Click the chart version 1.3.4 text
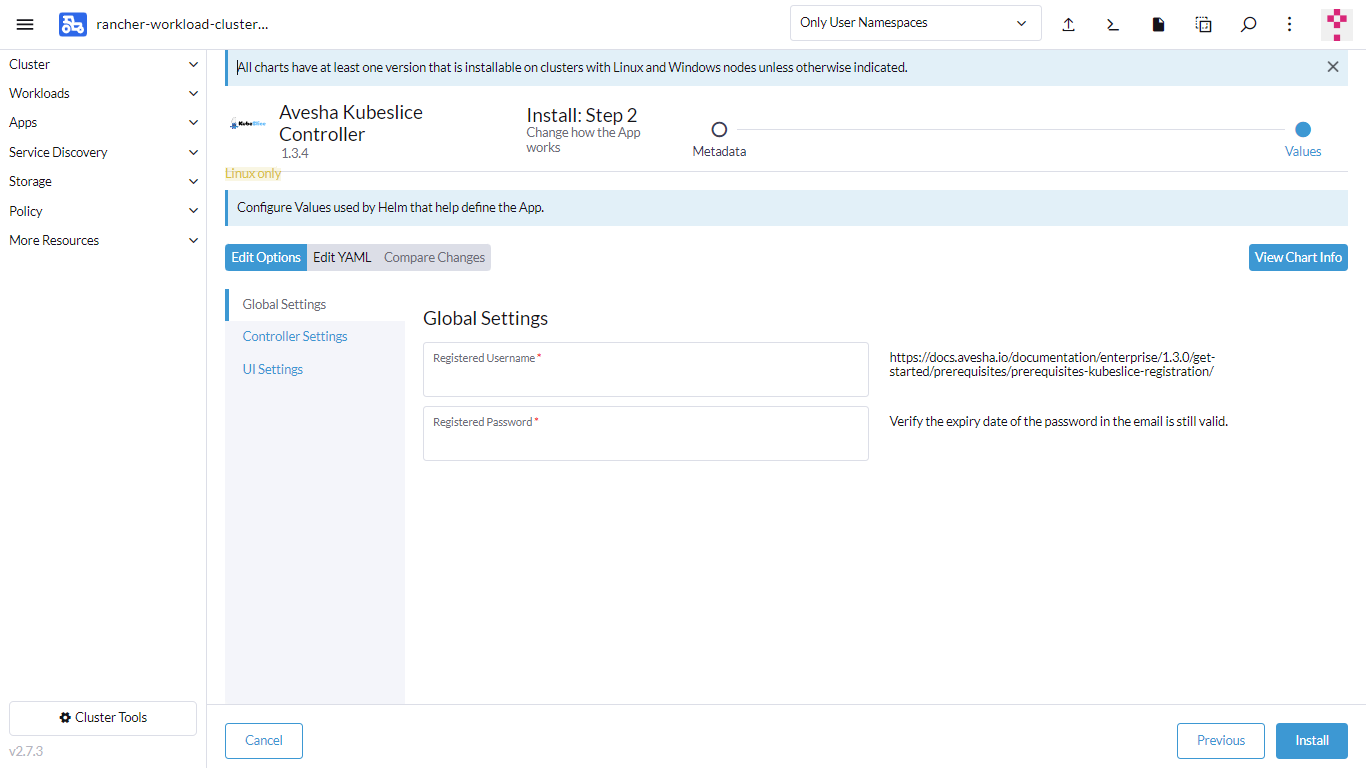 [x=295, y=154]
